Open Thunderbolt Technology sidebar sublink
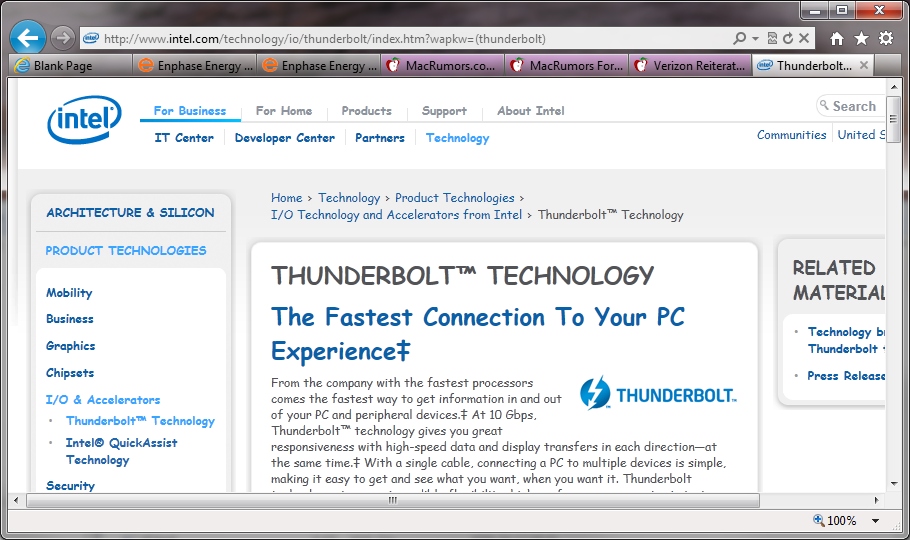Screen dimensions: 910x540 (140, 420)
